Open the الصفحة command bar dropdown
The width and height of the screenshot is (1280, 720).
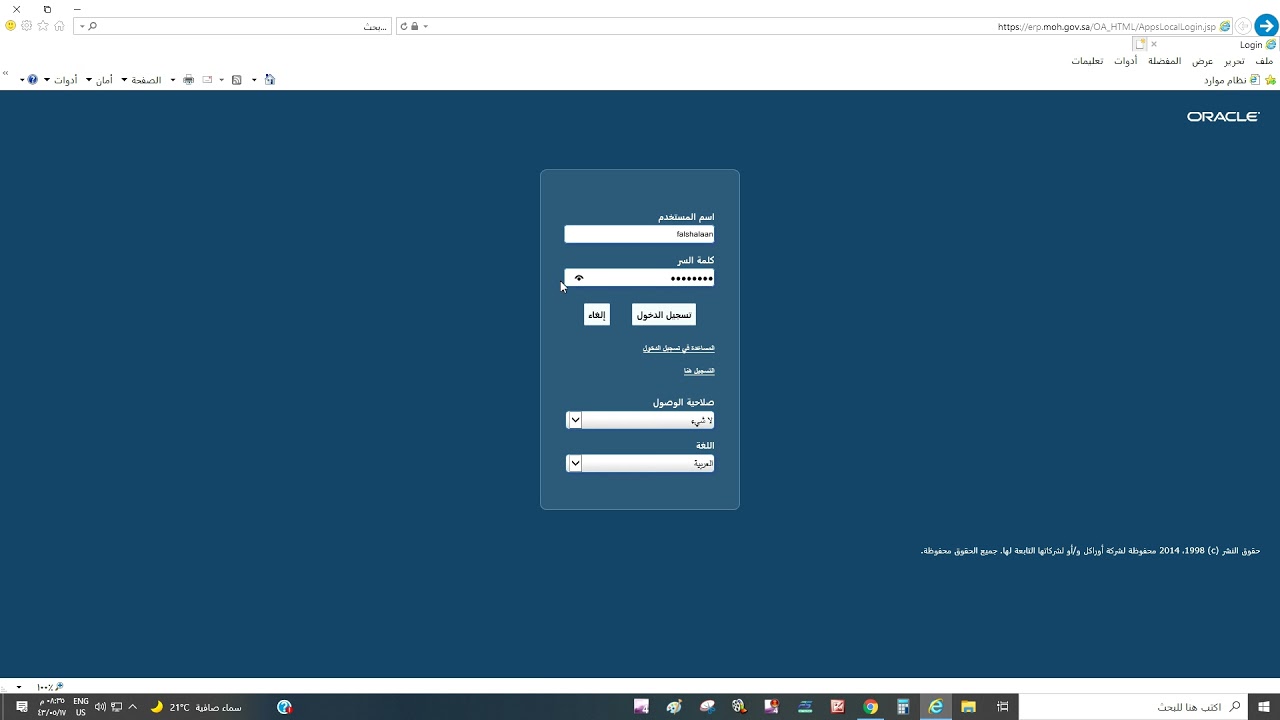[x=146, y=80]
